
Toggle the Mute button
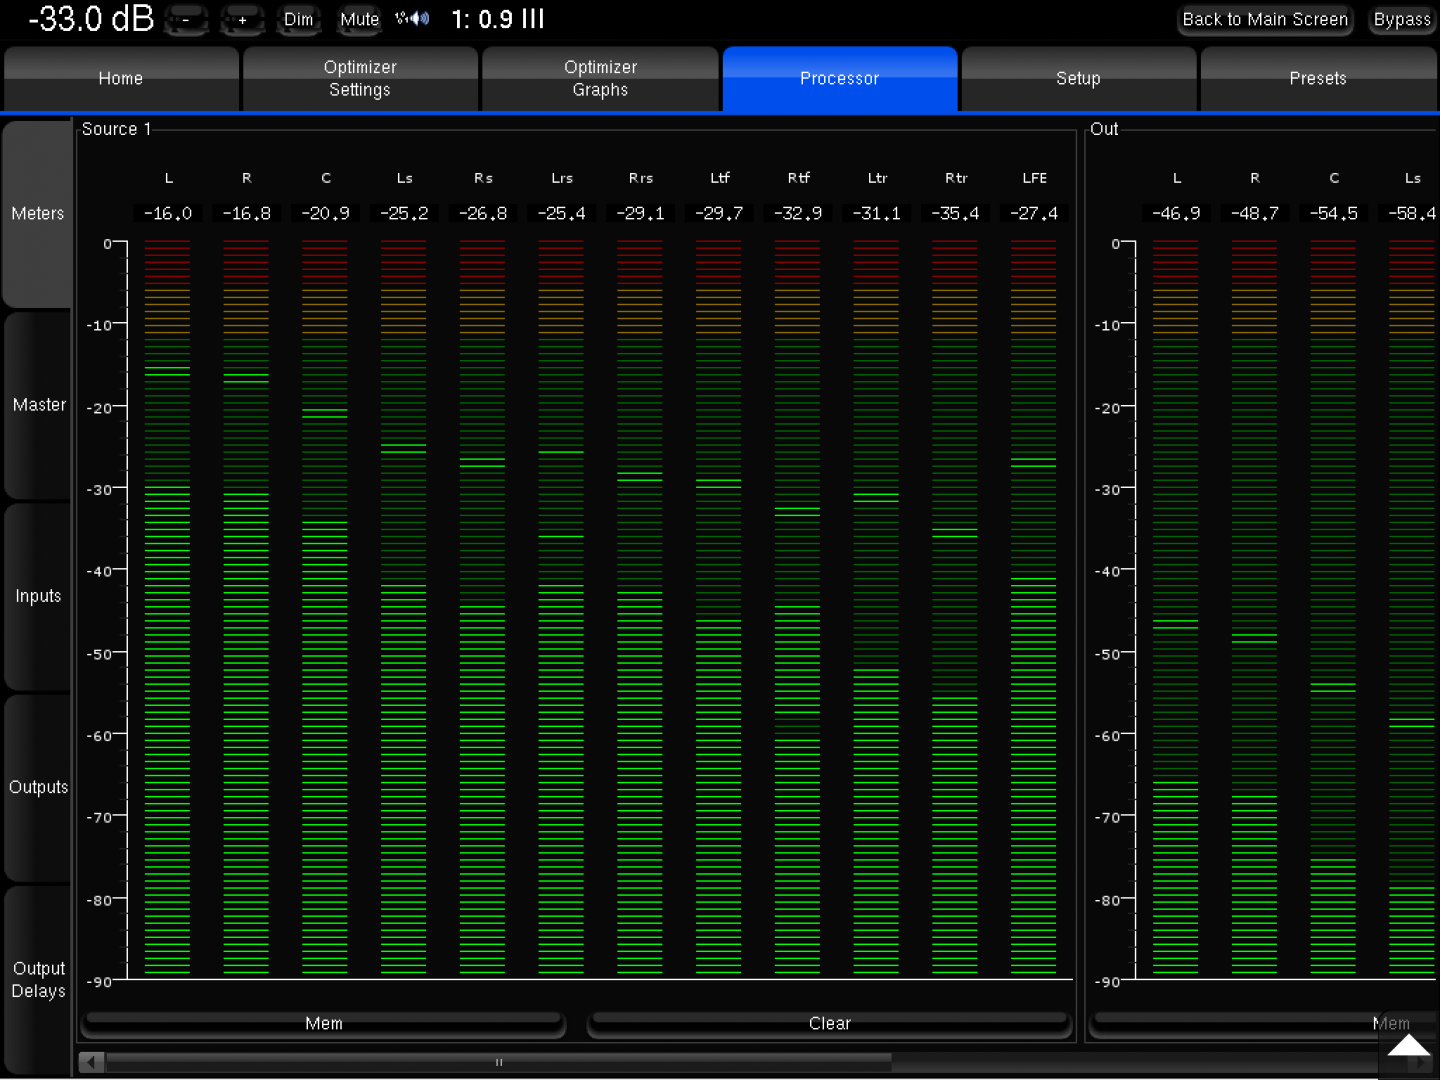[359, 20]
